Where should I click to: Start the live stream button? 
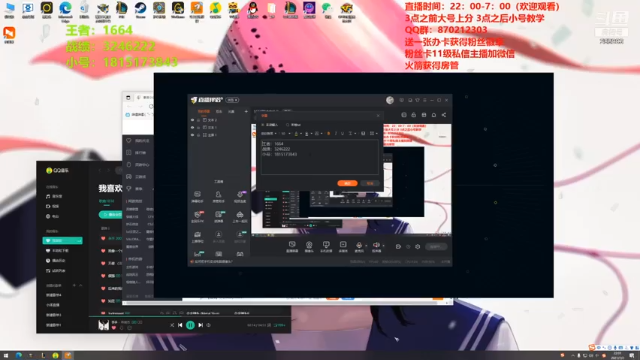[436, 247]
